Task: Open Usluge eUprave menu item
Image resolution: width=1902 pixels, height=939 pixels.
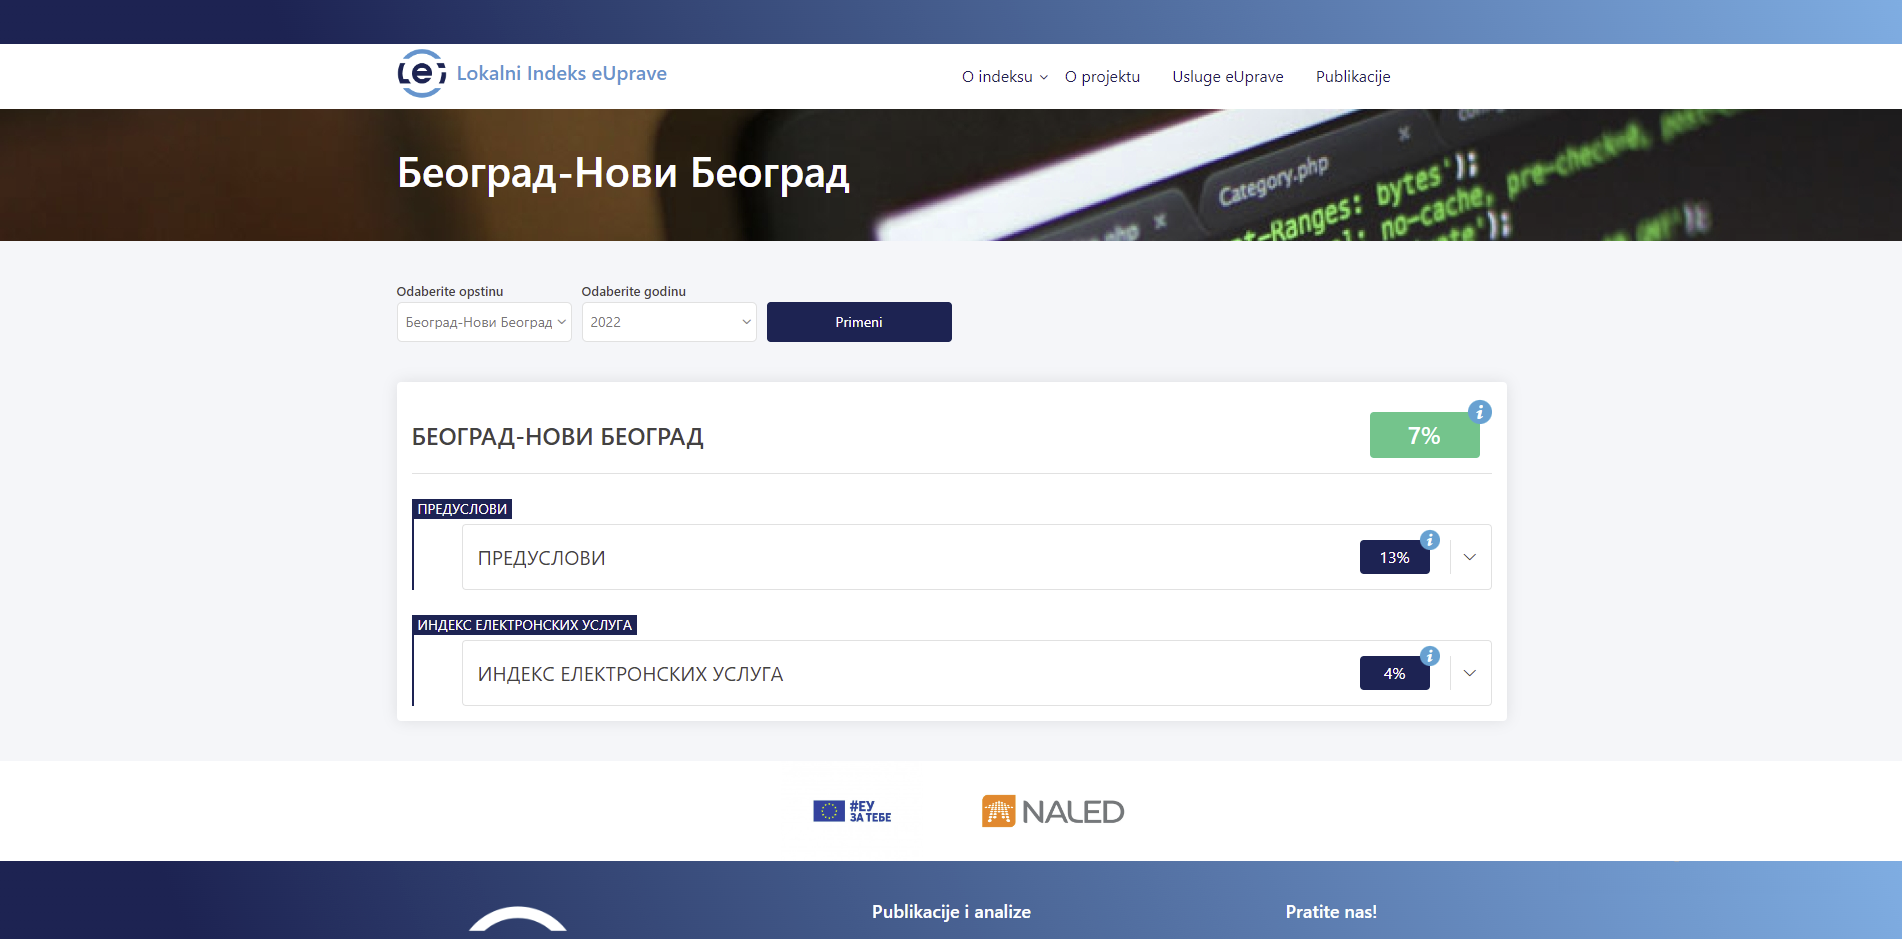Action: (1228, 77)
